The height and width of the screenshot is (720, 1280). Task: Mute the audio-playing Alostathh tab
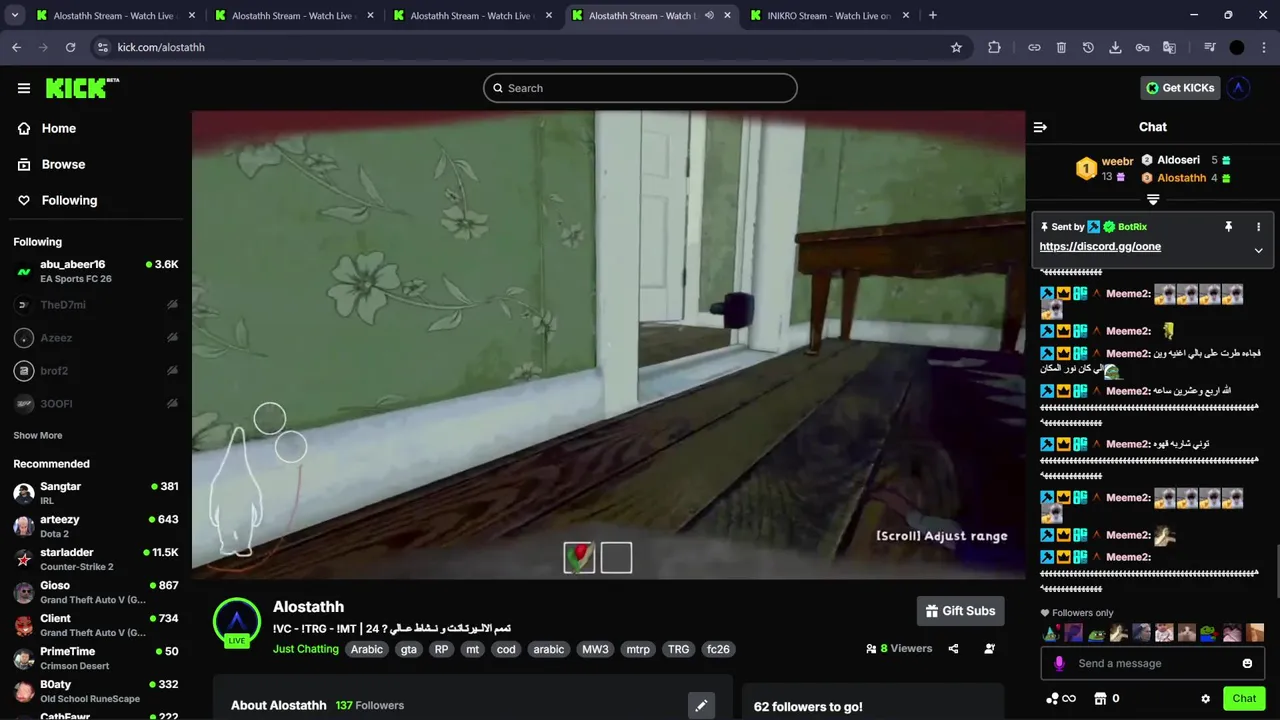click(x=709, y=16)
